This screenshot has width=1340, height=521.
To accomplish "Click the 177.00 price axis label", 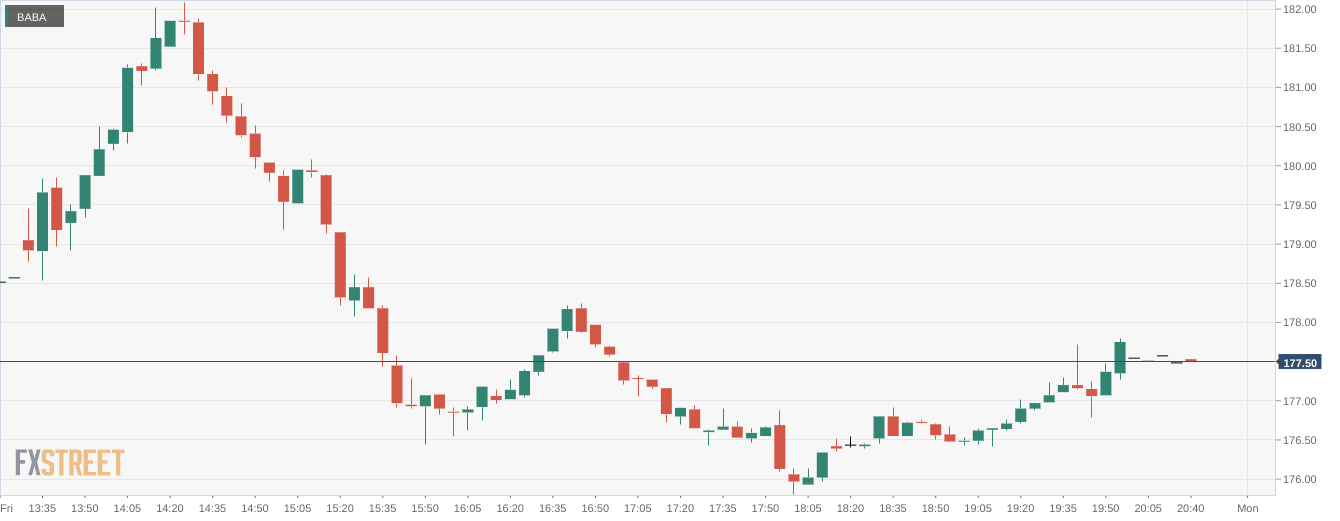I will point(1299,401).
